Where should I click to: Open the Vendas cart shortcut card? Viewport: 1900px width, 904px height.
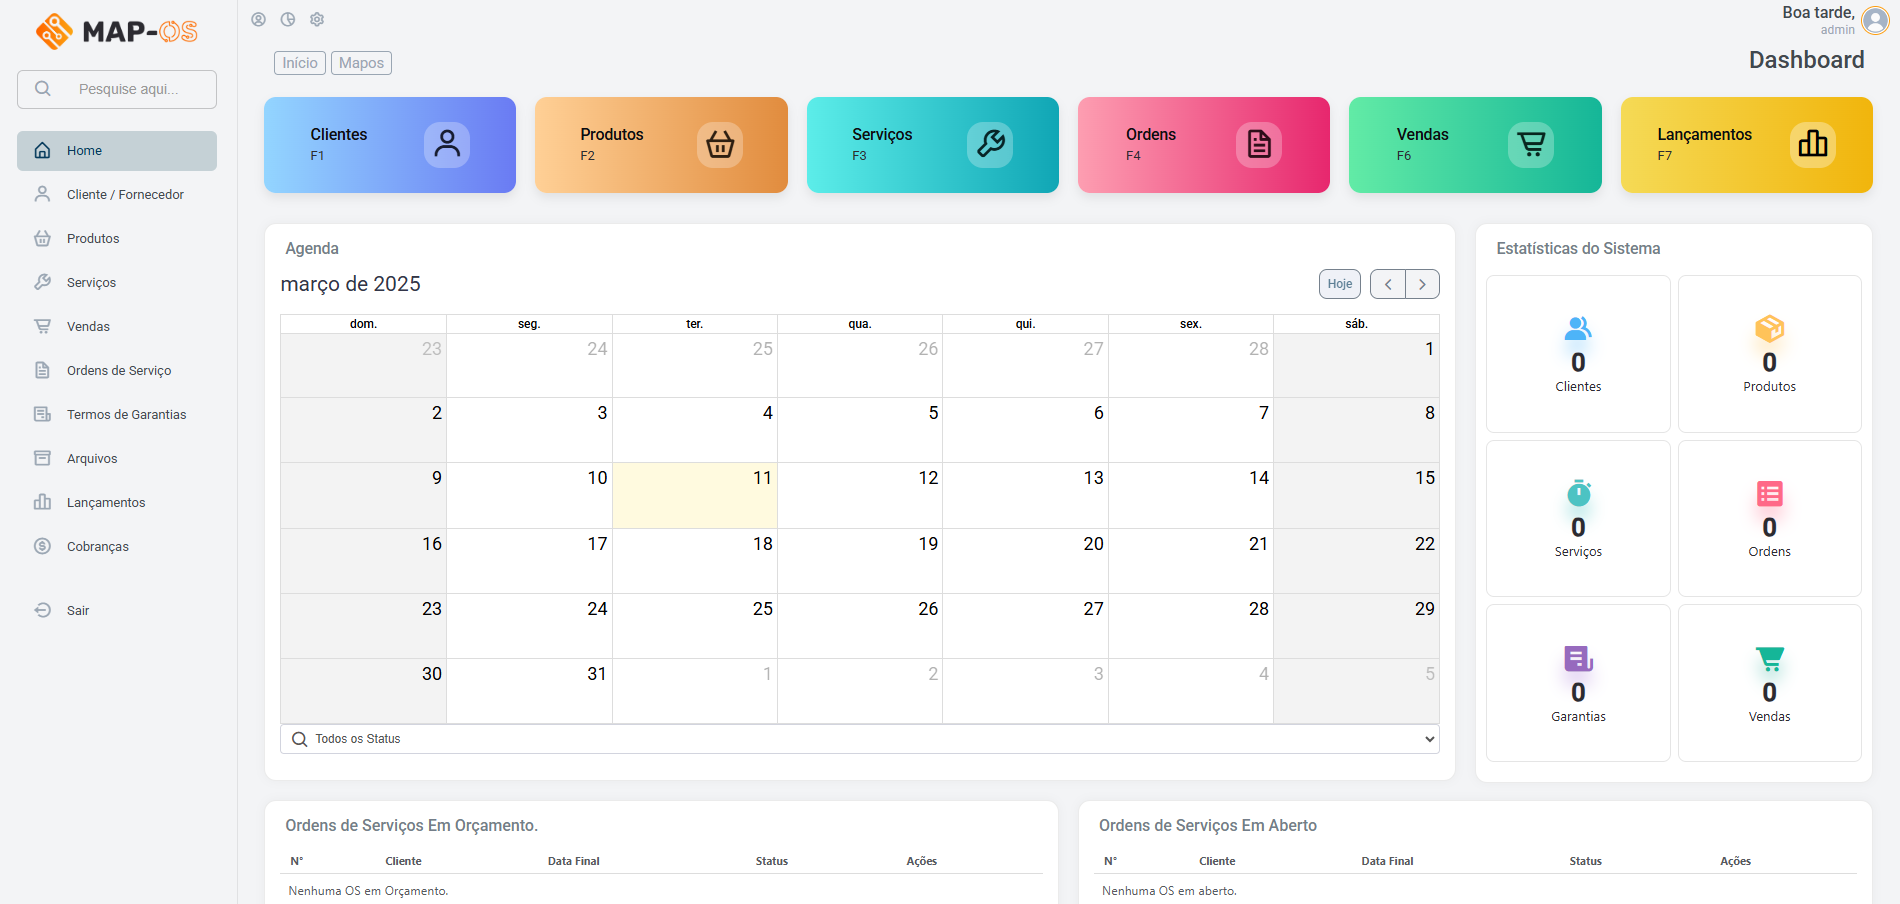[1475, 145]
